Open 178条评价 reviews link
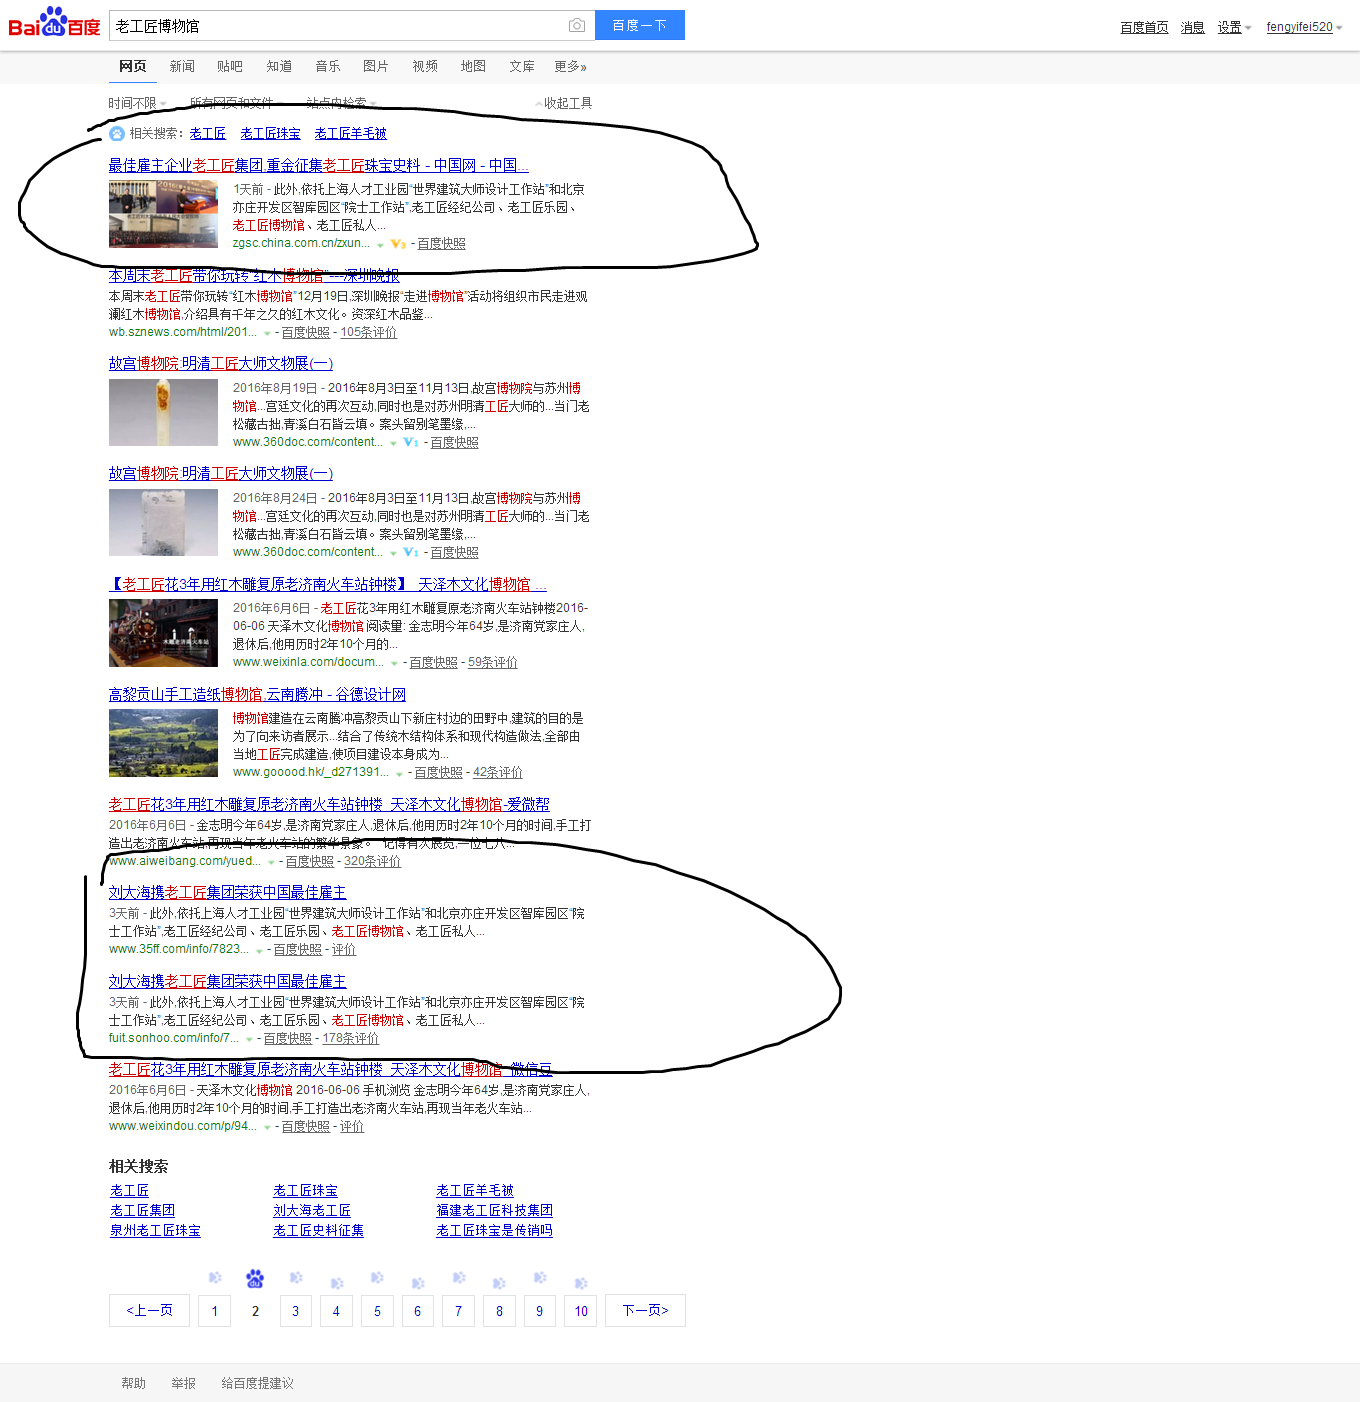The height and width of the screenshot is (1402, 1360). (x=350, y=1038)
